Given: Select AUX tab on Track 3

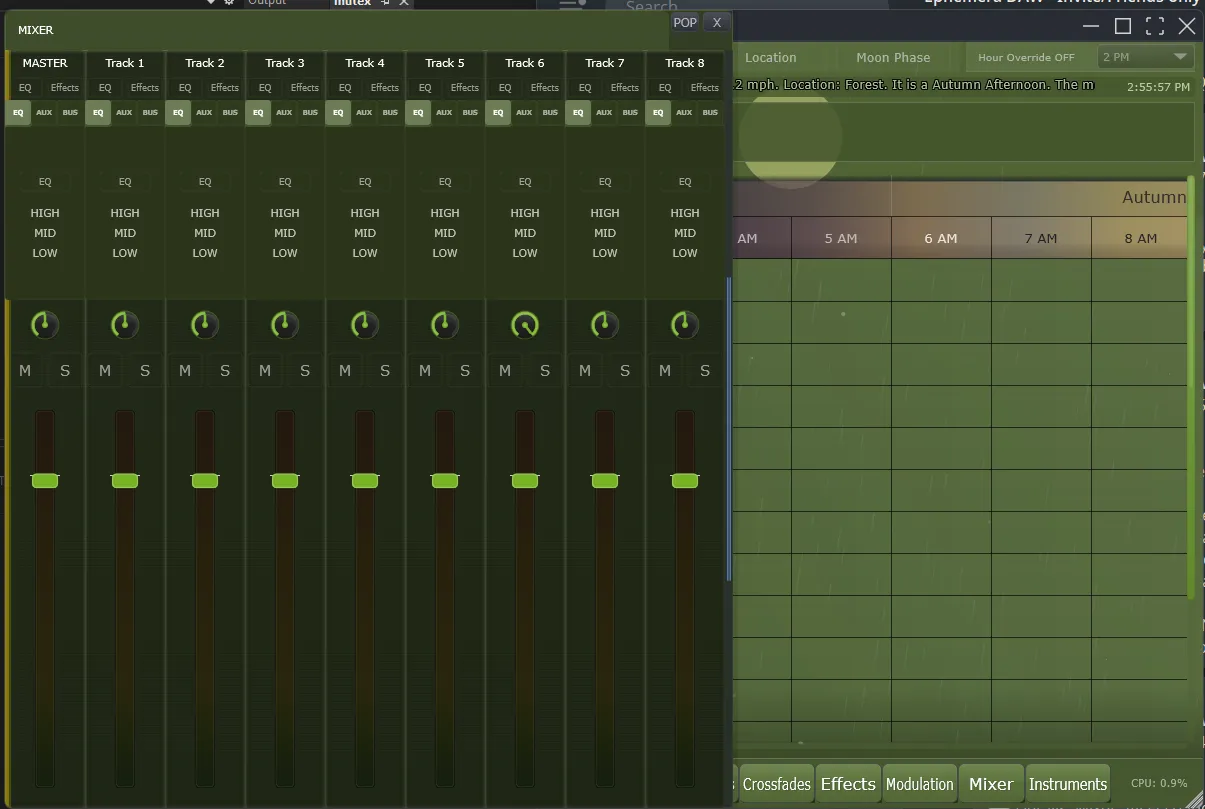Looking at the screenshot, I should coord(284,113).
